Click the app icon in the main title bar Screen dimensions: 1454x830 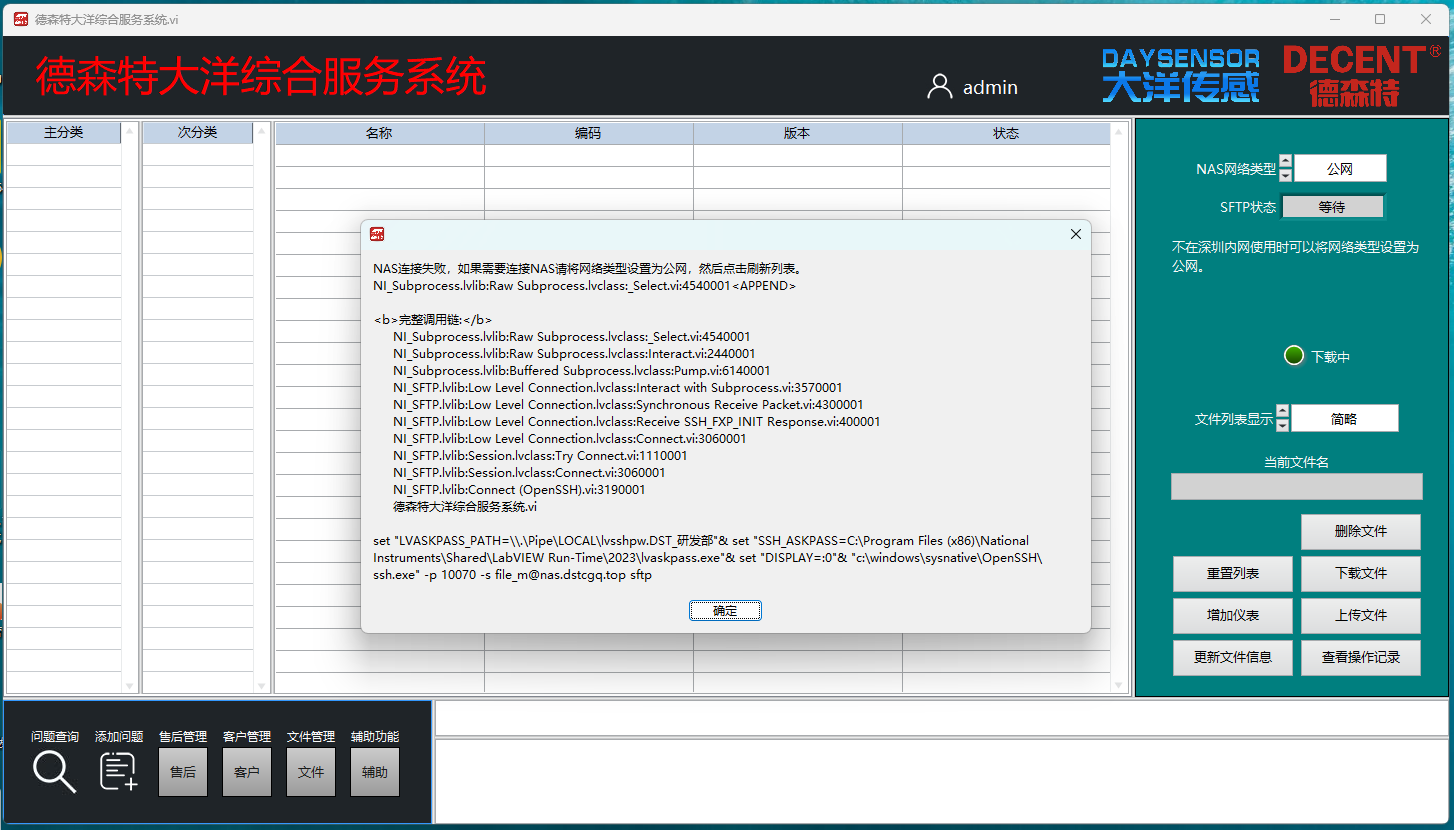pos(21,19)
